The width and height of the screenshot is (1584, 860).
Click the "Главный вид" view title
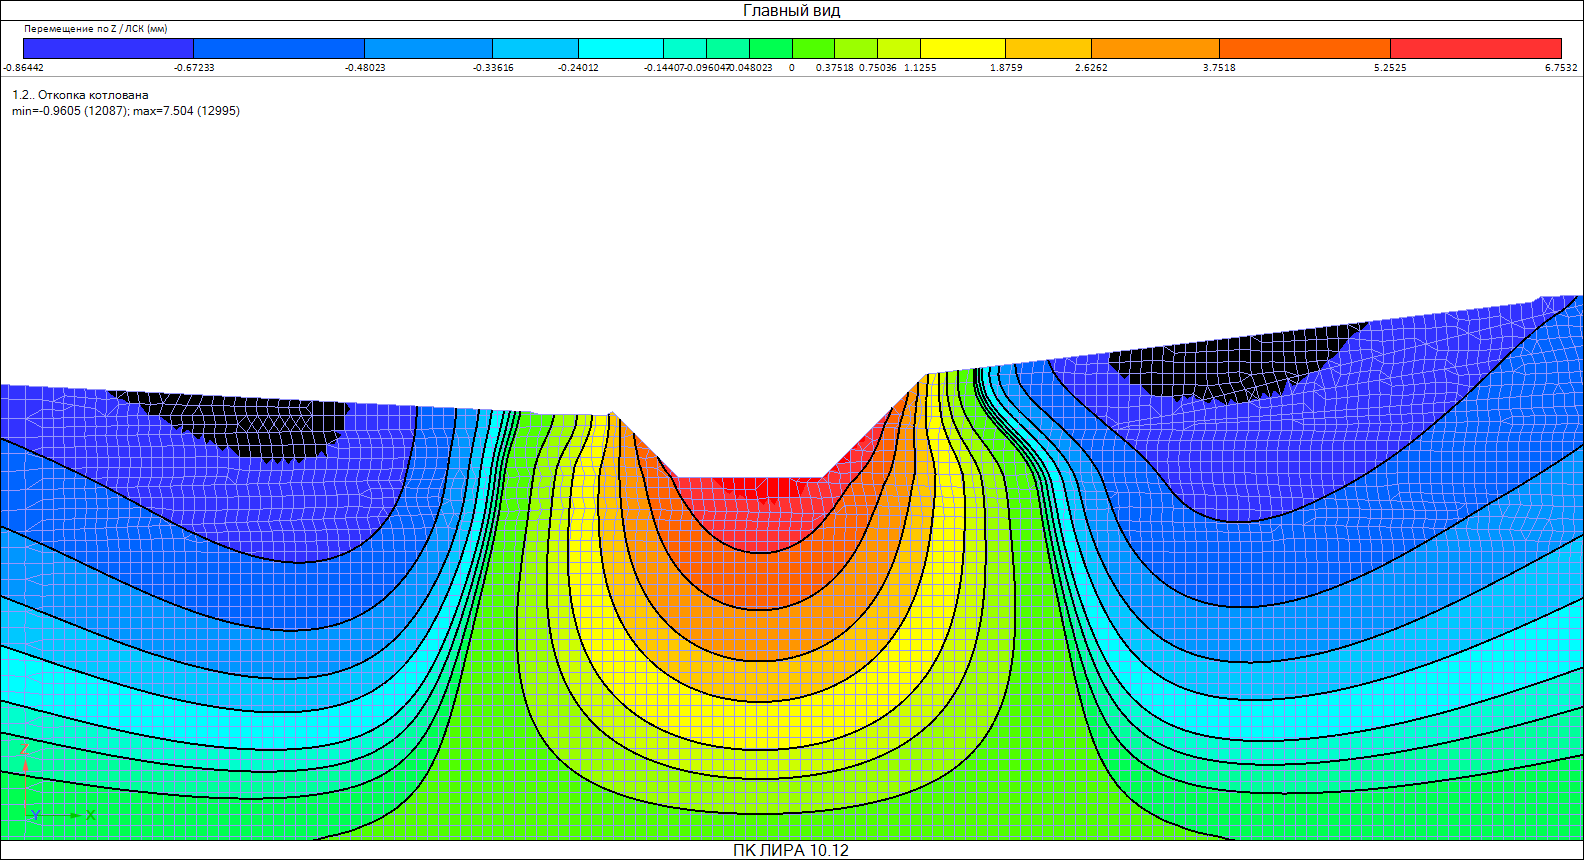point(791,11)
